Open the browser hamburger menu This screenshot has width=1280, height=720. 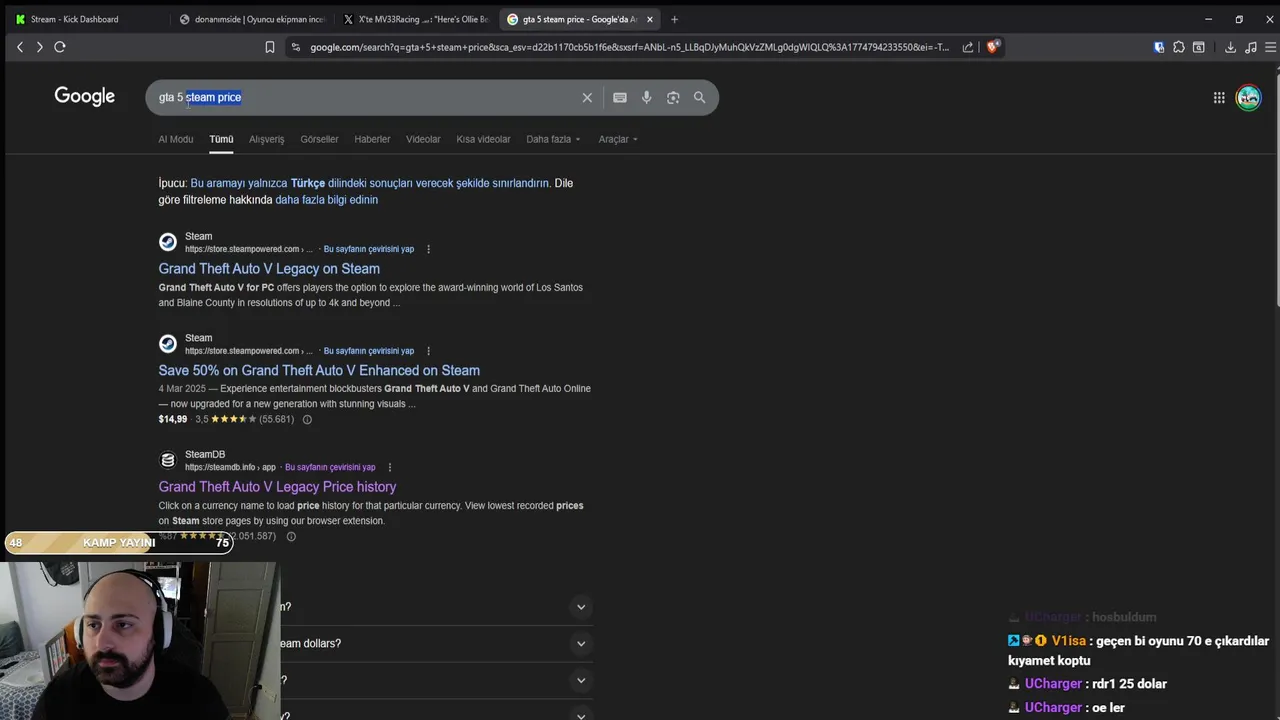click(x=1271, y=47)
